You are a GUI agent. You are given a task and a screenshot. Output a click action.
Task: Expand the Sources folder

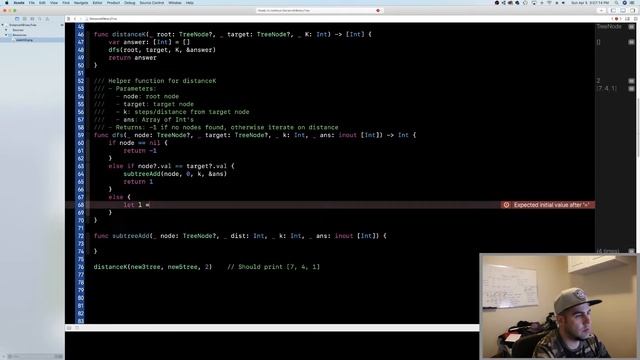[x=6, y=30]
